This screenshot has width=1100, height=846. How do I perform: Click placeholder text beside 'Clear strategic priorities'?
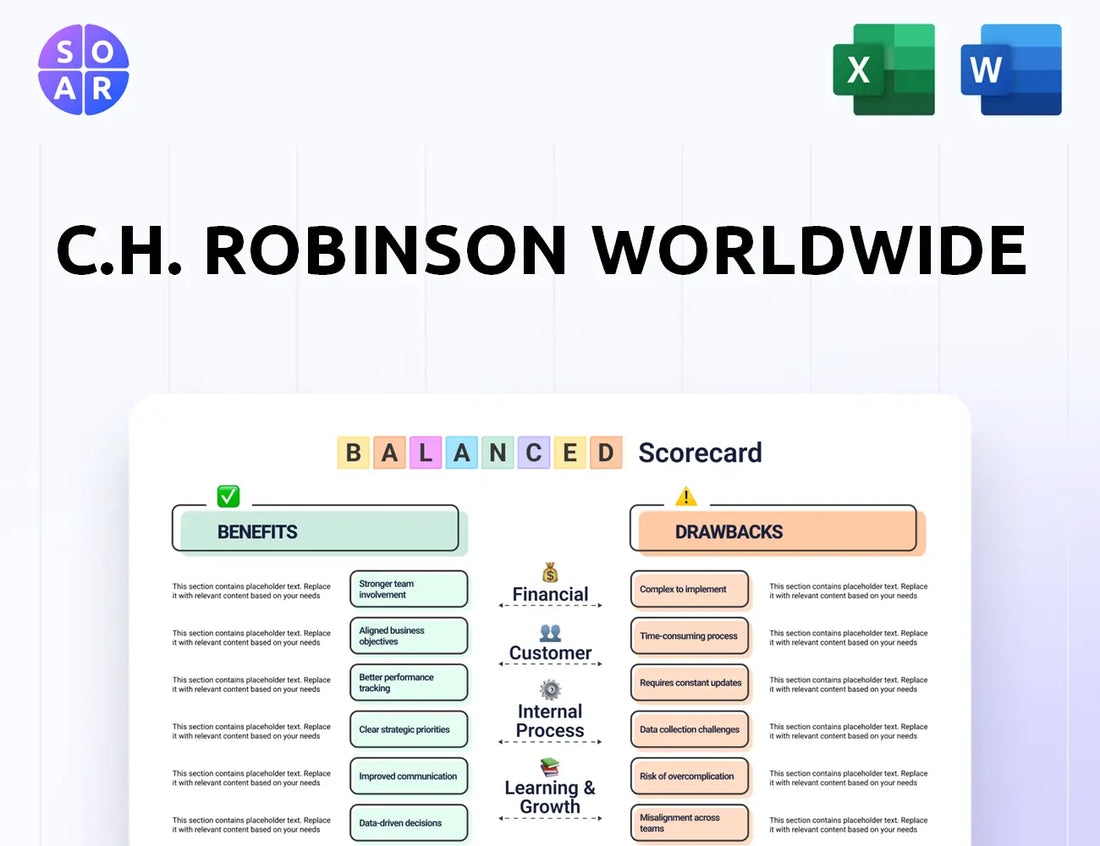(251, 731)
